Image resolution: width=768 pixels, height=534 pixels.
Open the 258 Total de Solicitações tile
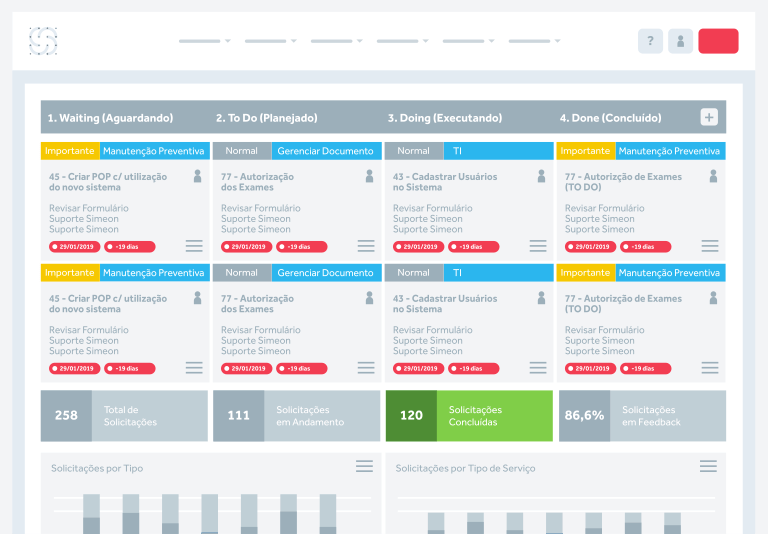124,416
